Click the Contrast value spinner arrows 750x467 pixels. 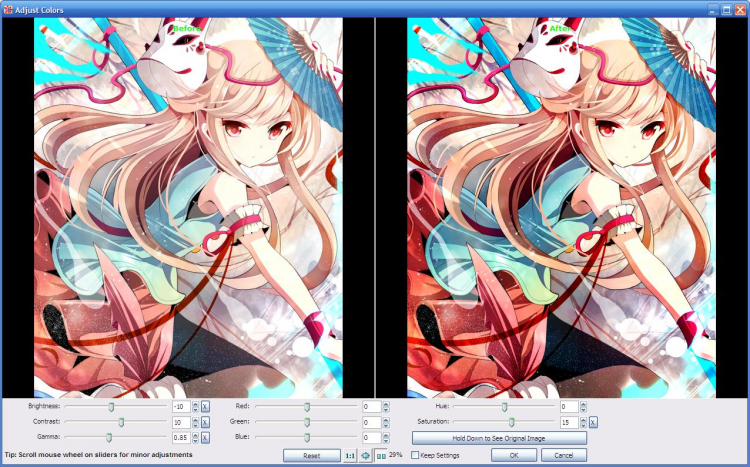tap(195, 422)
